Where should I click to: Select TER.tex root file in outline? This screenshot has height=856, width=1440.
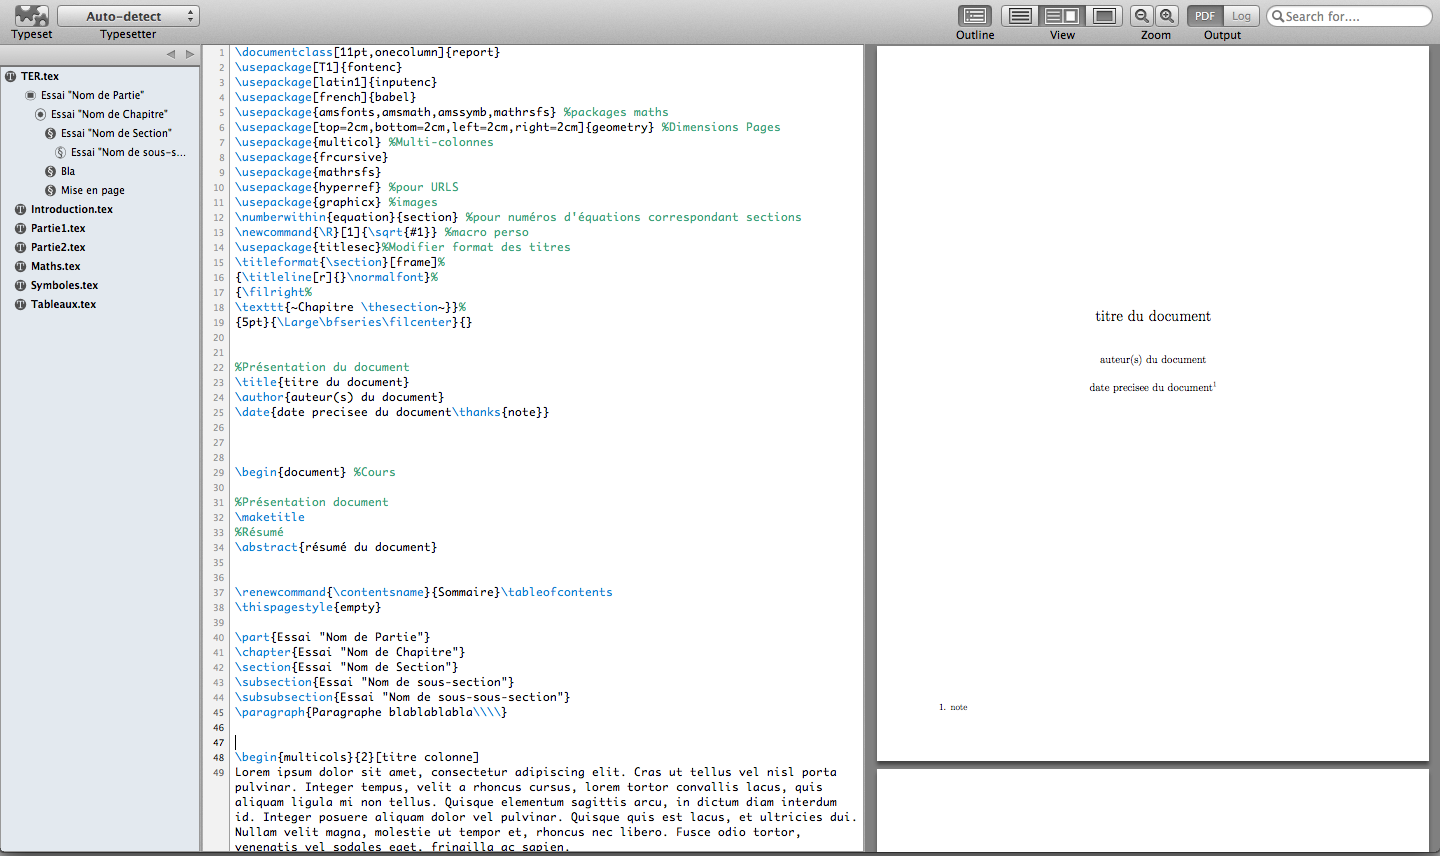pos(40,76)
